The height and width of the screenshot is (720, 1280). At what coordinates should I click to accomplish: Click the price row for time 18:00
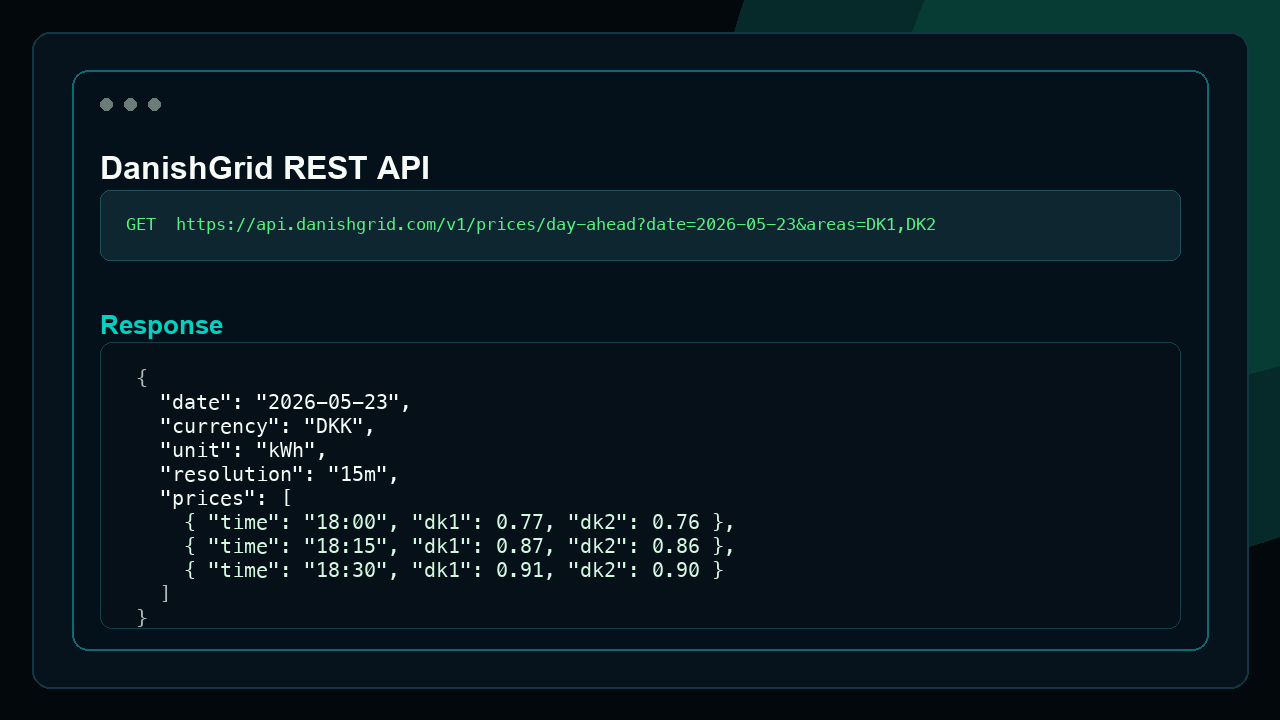tap(460, 522)
